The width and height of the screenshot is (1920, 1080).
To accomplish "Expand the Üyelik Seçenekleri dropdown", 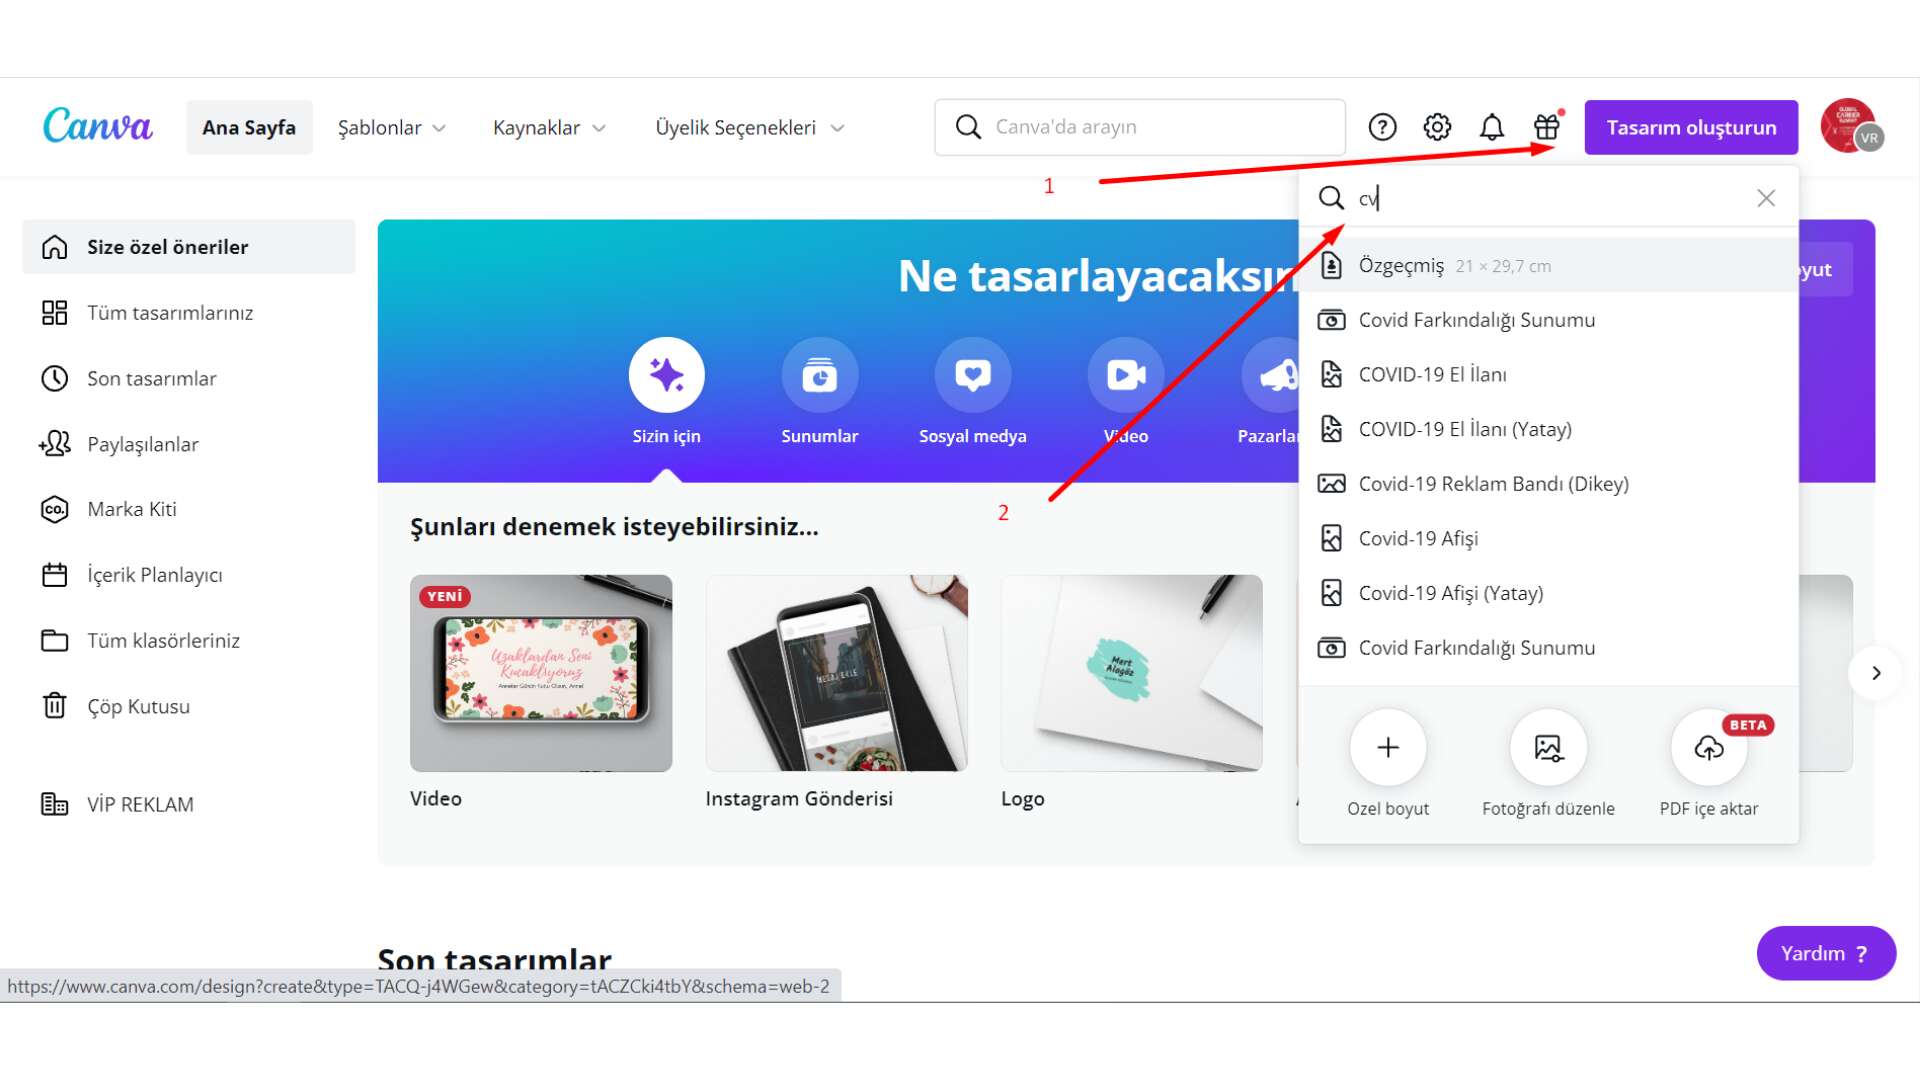I will pos(750,127).
